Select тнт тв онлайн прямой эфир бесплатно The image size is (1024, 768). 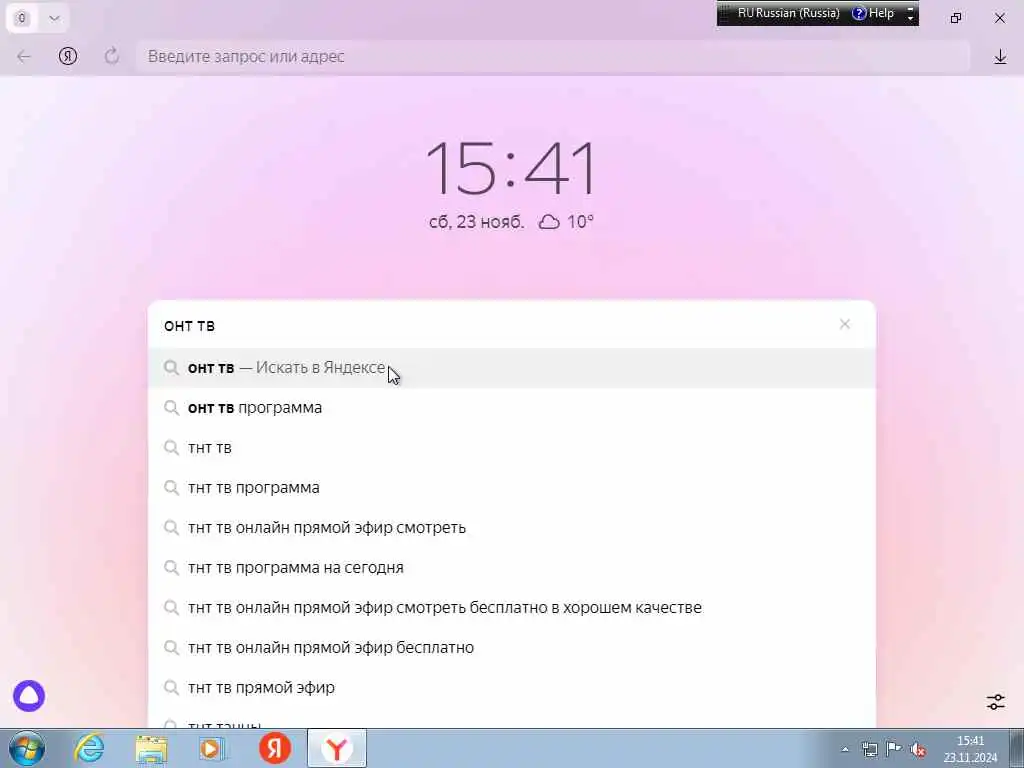click(512, 648)
